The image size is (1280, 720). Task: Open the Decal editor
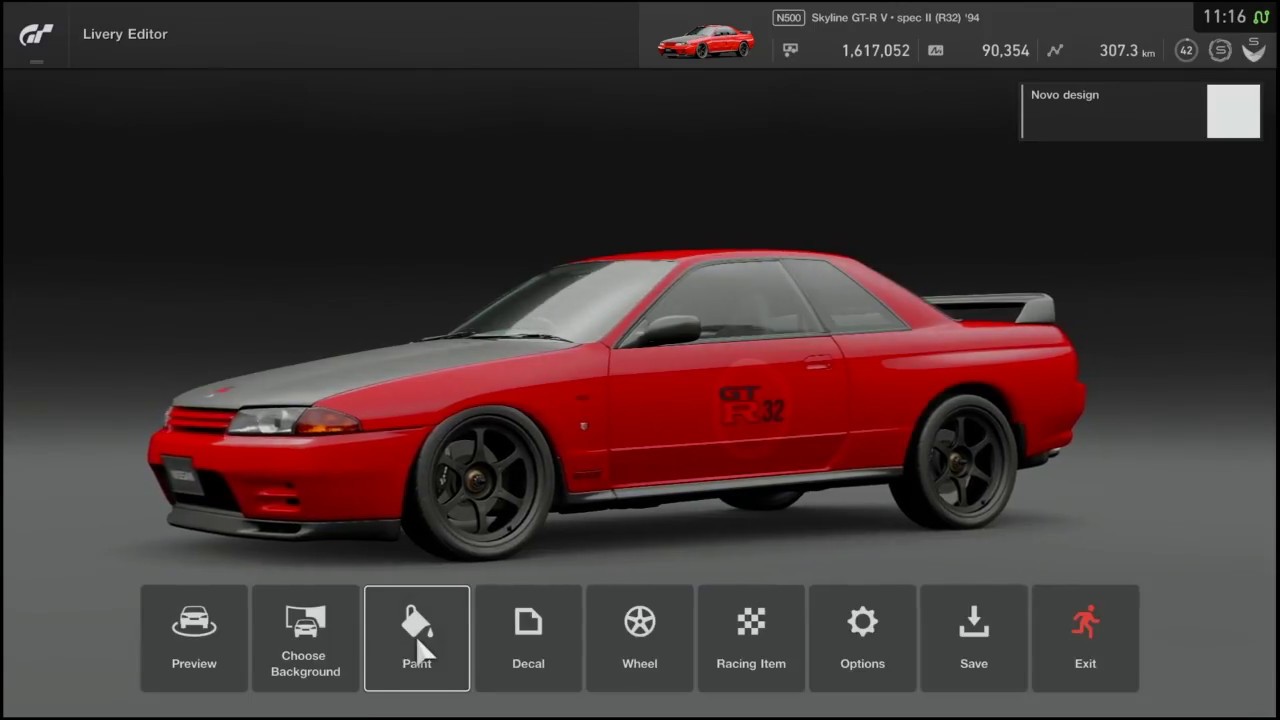(x=528, y=638)
